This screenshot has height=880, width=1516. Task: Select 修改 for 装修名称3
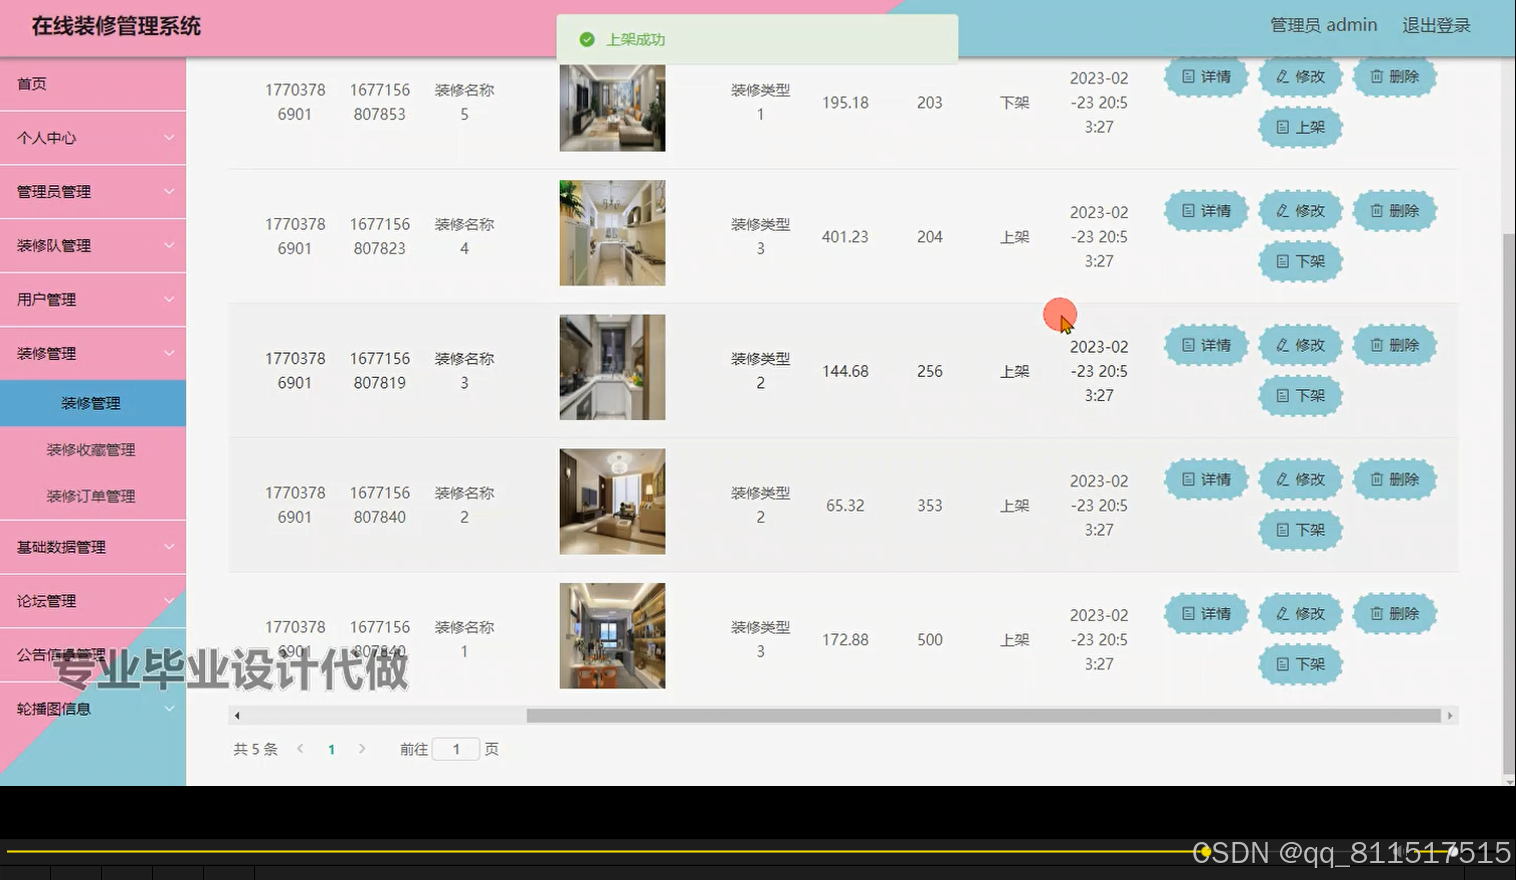point(1299,345)
